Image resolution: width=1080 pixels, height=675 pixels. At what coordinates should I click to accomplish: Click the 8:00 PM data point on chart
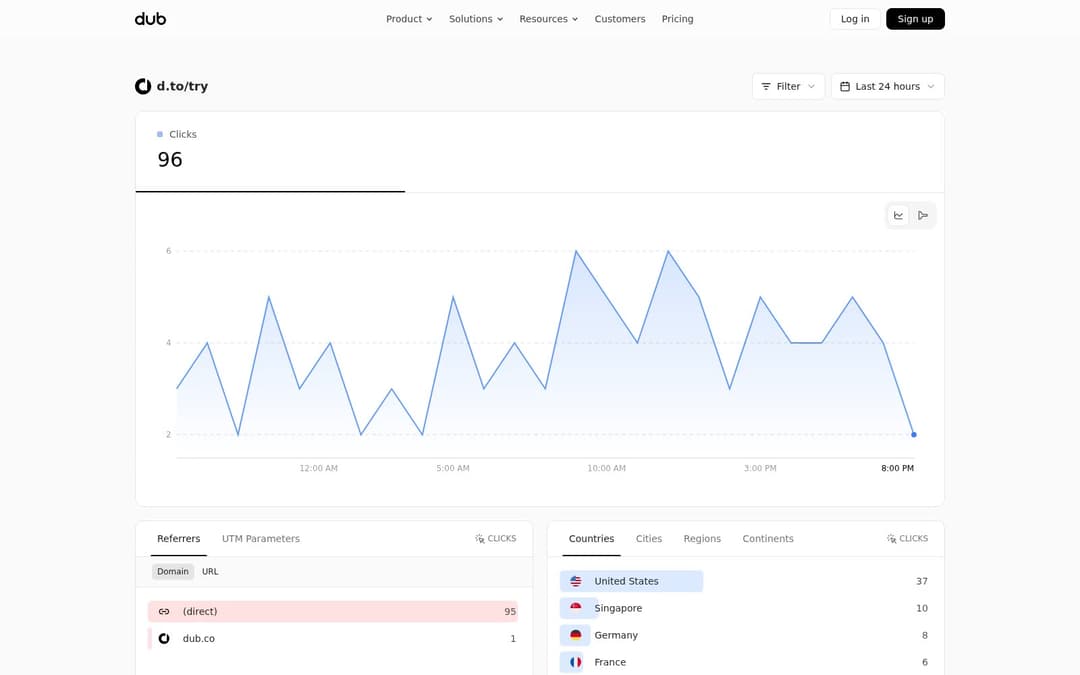click(914, 435)
